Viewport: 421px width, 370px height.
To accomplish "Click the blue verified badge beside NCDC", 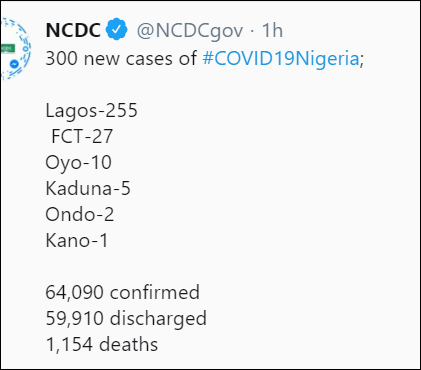I will click(117, 29).
